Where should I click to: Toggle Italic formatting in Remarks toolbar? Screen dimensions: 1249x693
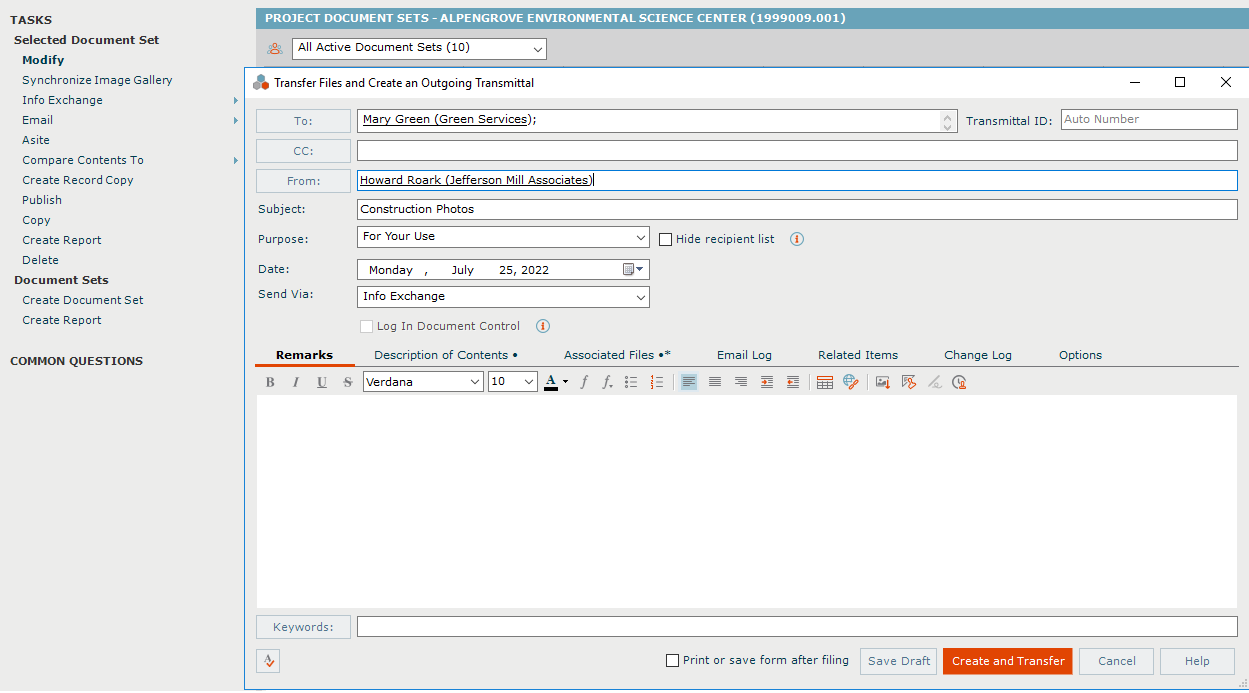click(x=296, y=382)
